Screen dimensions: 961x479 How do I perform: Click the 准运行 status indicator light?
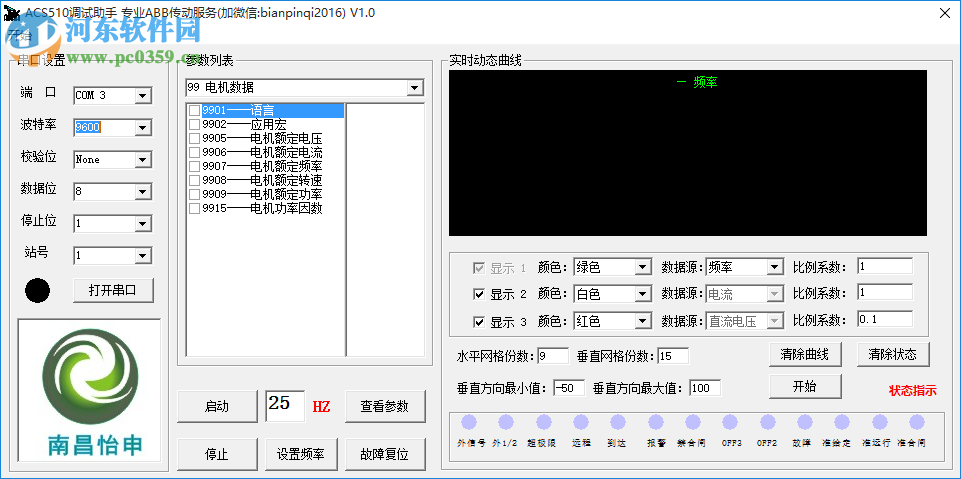click(880, 422)
